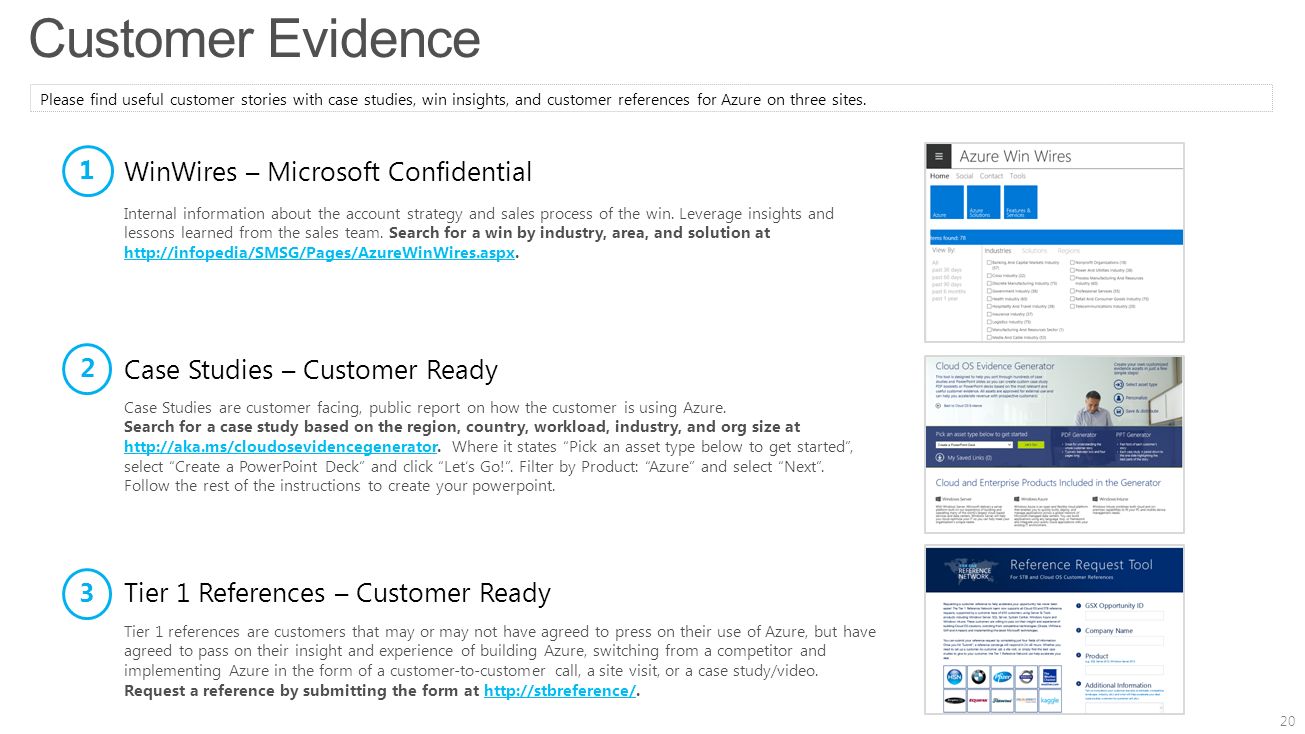This screenshot has width=1305, height=734.
Task: Click the Company Name input field
Action: [1124, 641]
